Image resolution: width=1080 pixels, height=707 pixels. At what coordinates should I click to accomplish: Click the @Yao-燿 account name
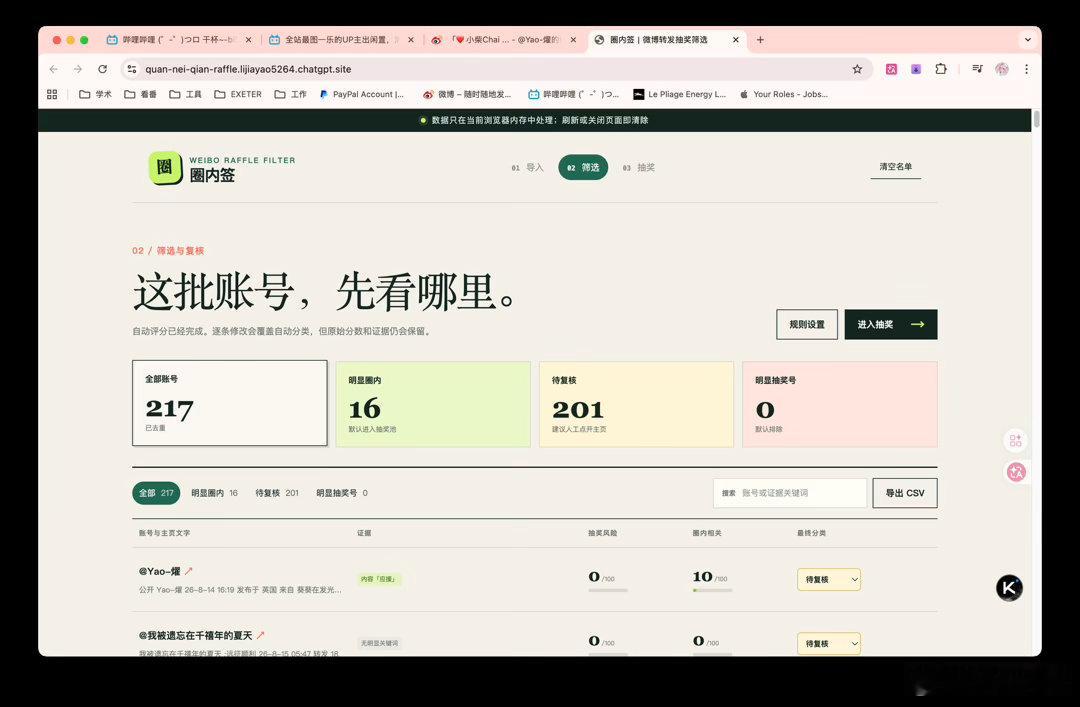159,571
